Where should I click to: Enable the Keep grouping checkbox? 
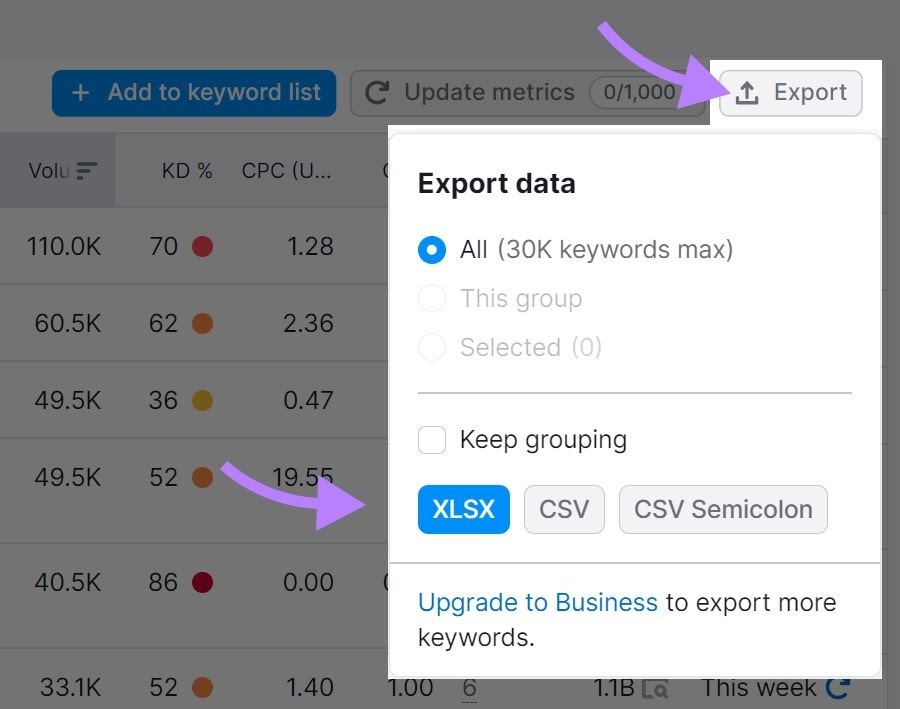click(432, 439)
